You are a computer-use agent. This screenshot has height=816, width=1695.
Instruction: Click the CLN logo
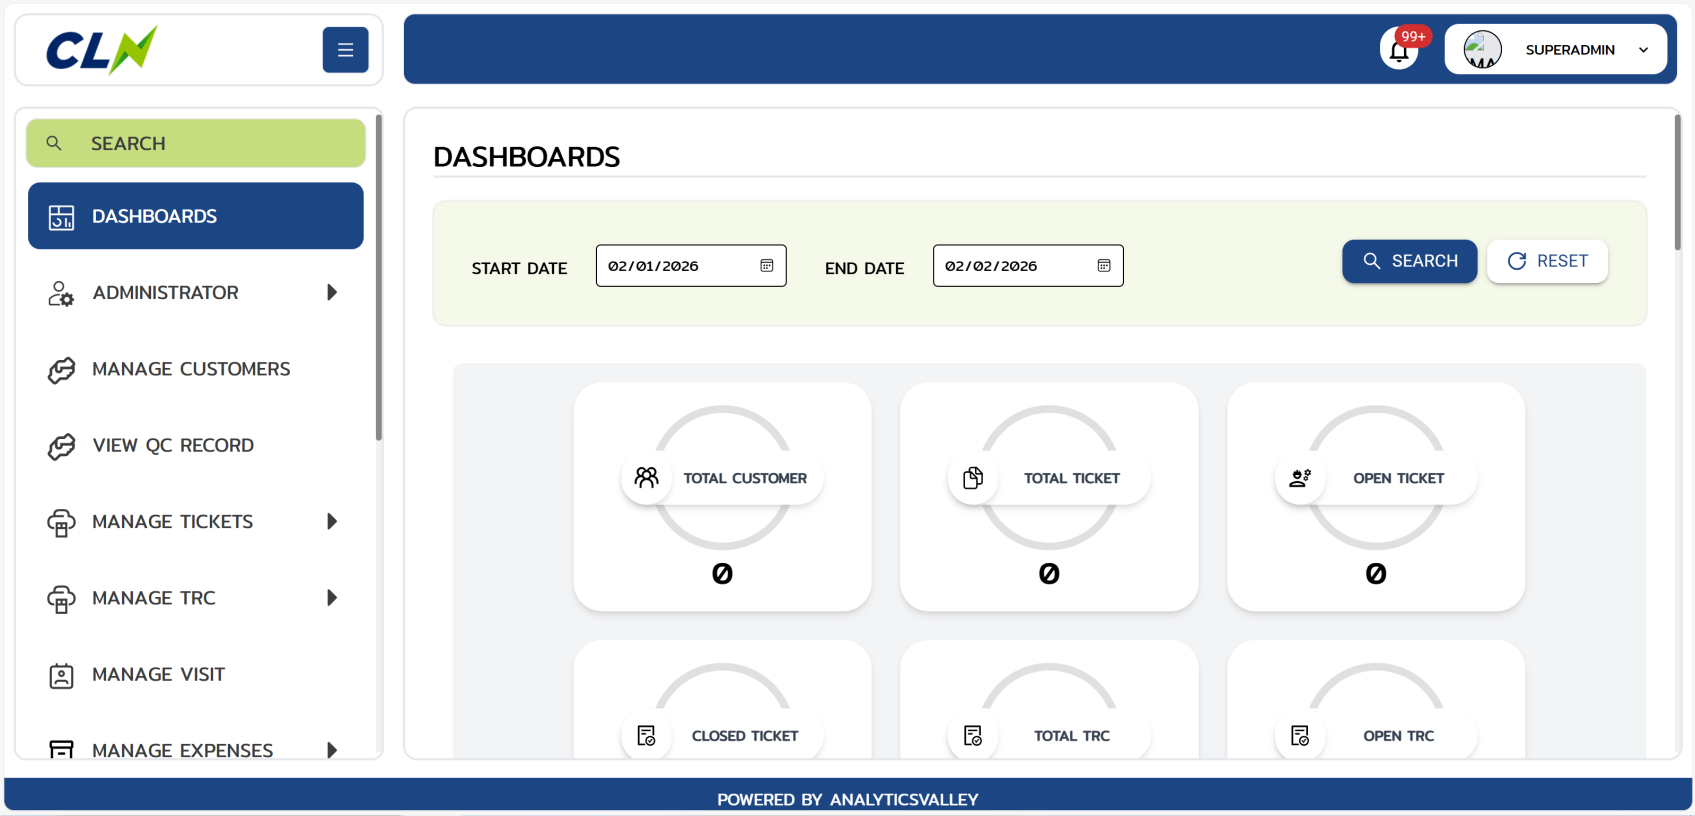[x=101, y=50]
